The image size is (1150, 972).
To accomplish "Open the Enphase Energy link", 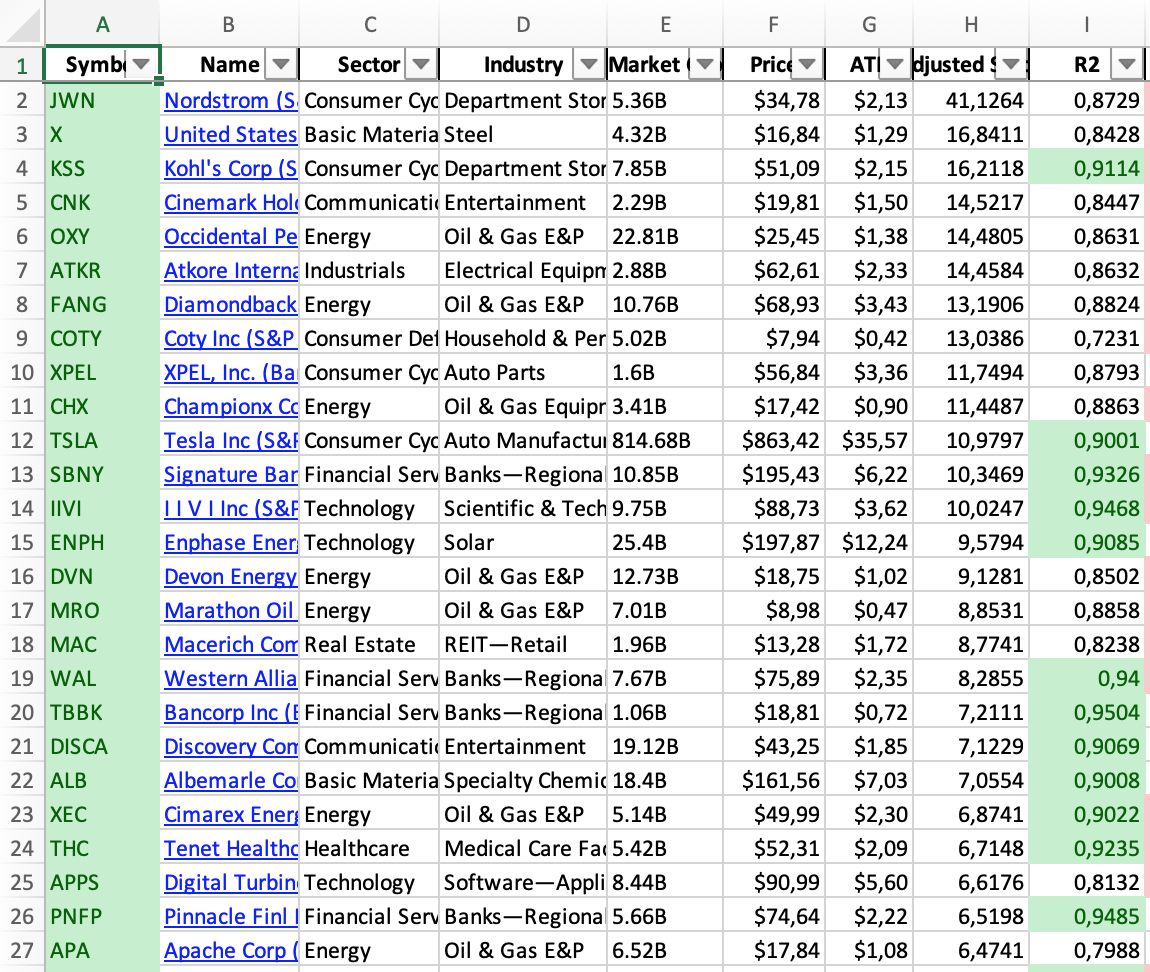I will (x=230, y=541).
